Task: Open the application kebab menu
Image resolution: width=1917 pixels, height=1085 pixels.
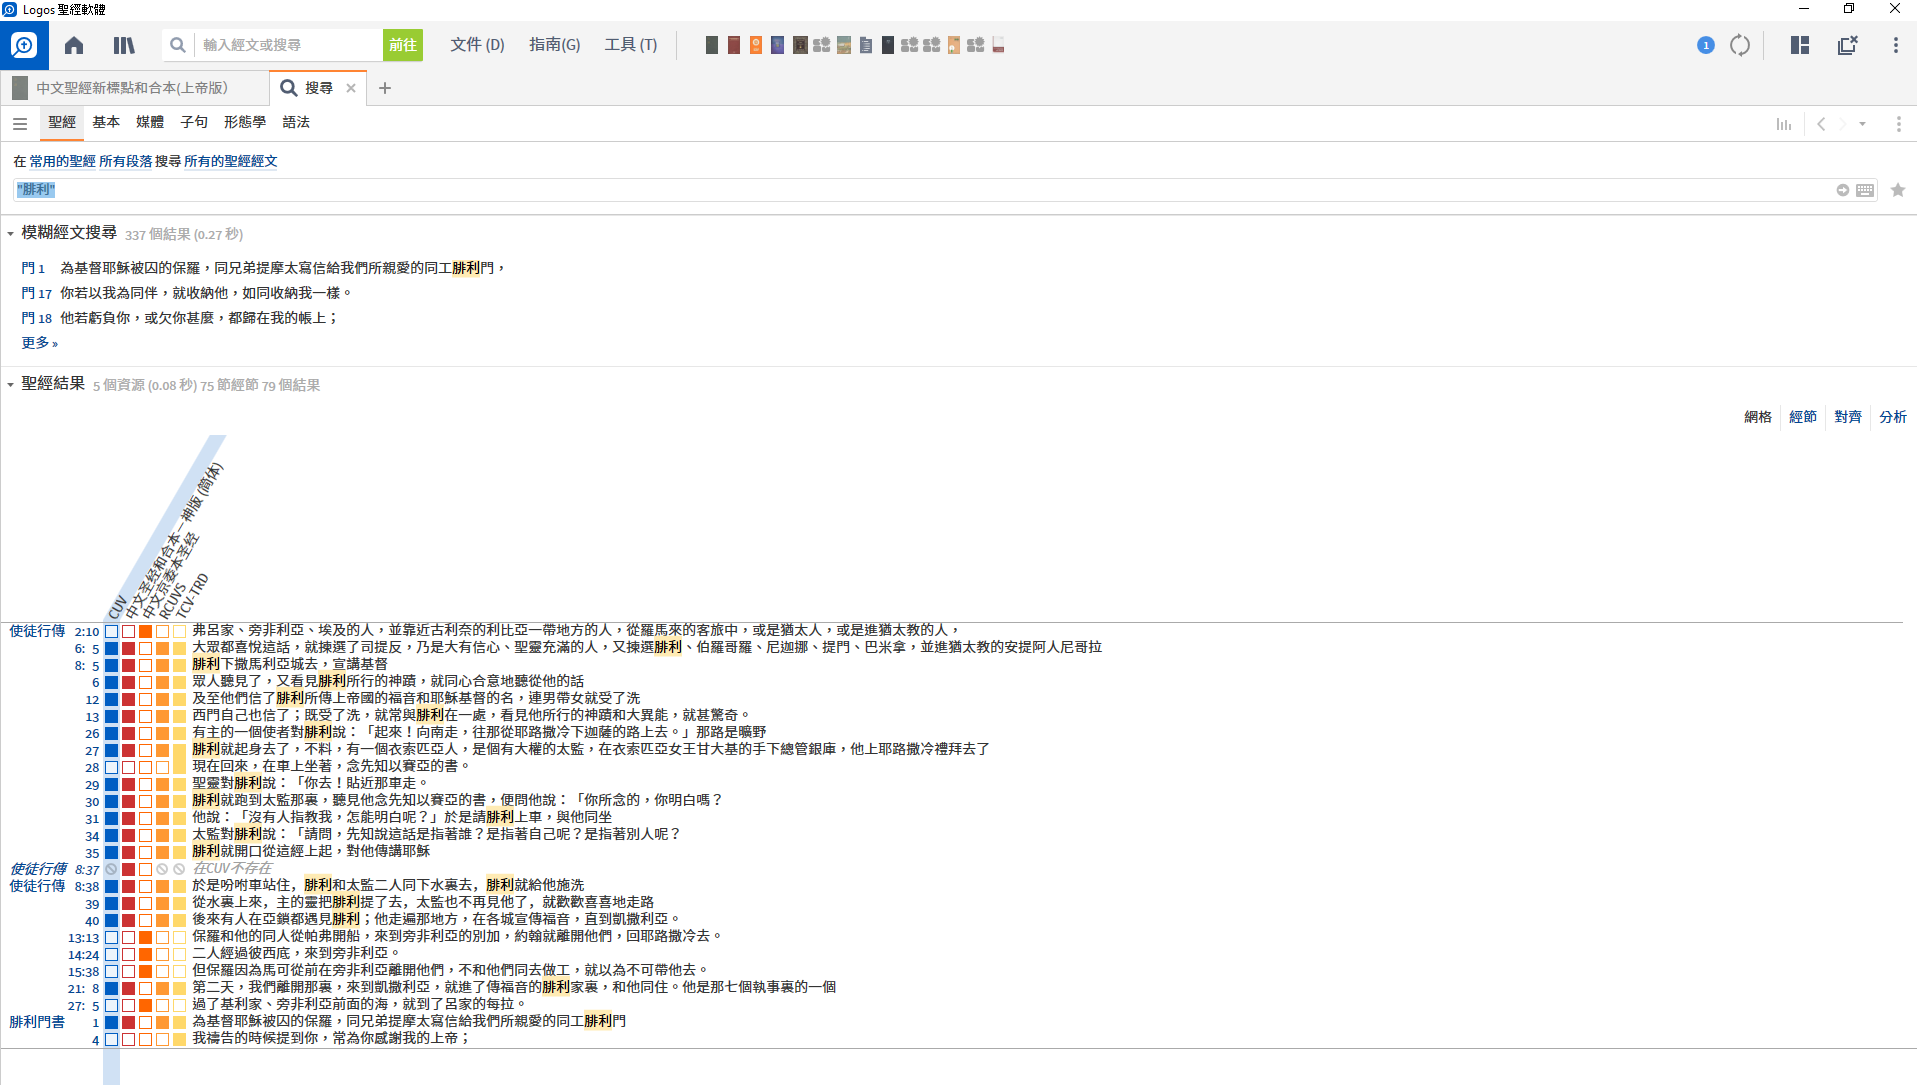Action: coord(1895,45)
